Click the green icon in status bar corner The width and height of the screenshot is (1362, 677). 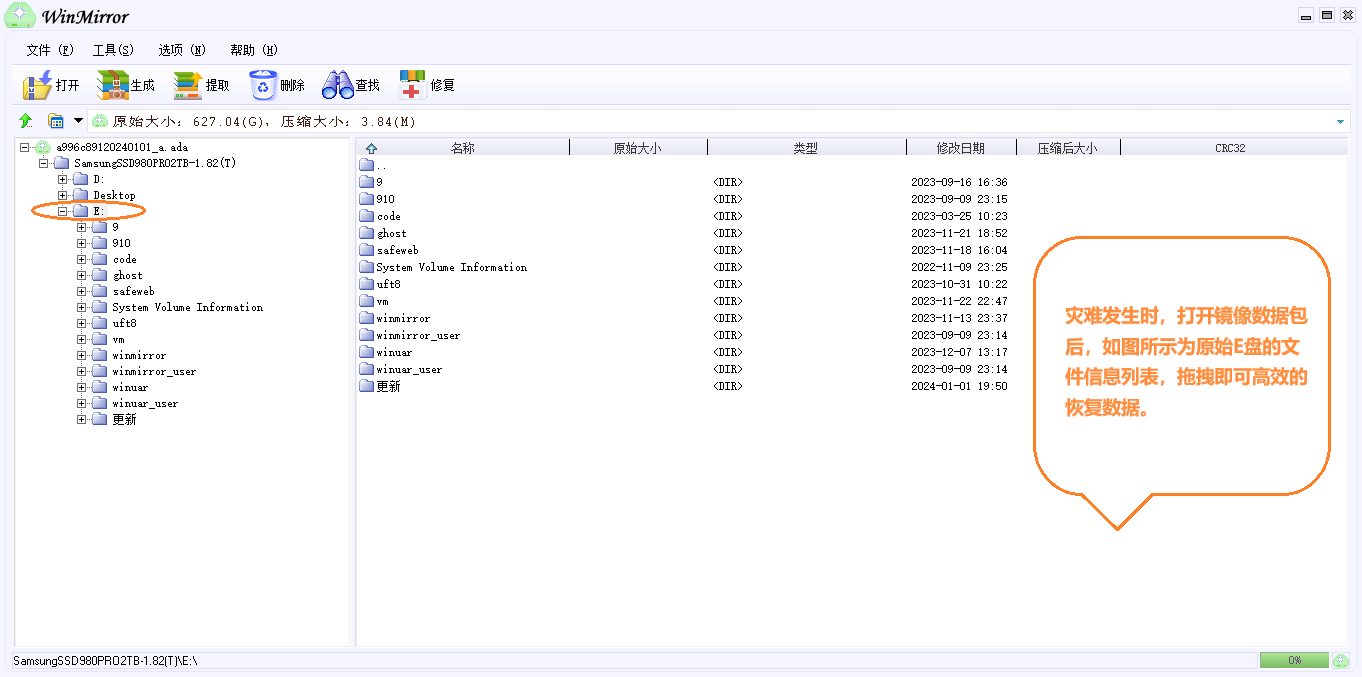[x=1341, y=661]
